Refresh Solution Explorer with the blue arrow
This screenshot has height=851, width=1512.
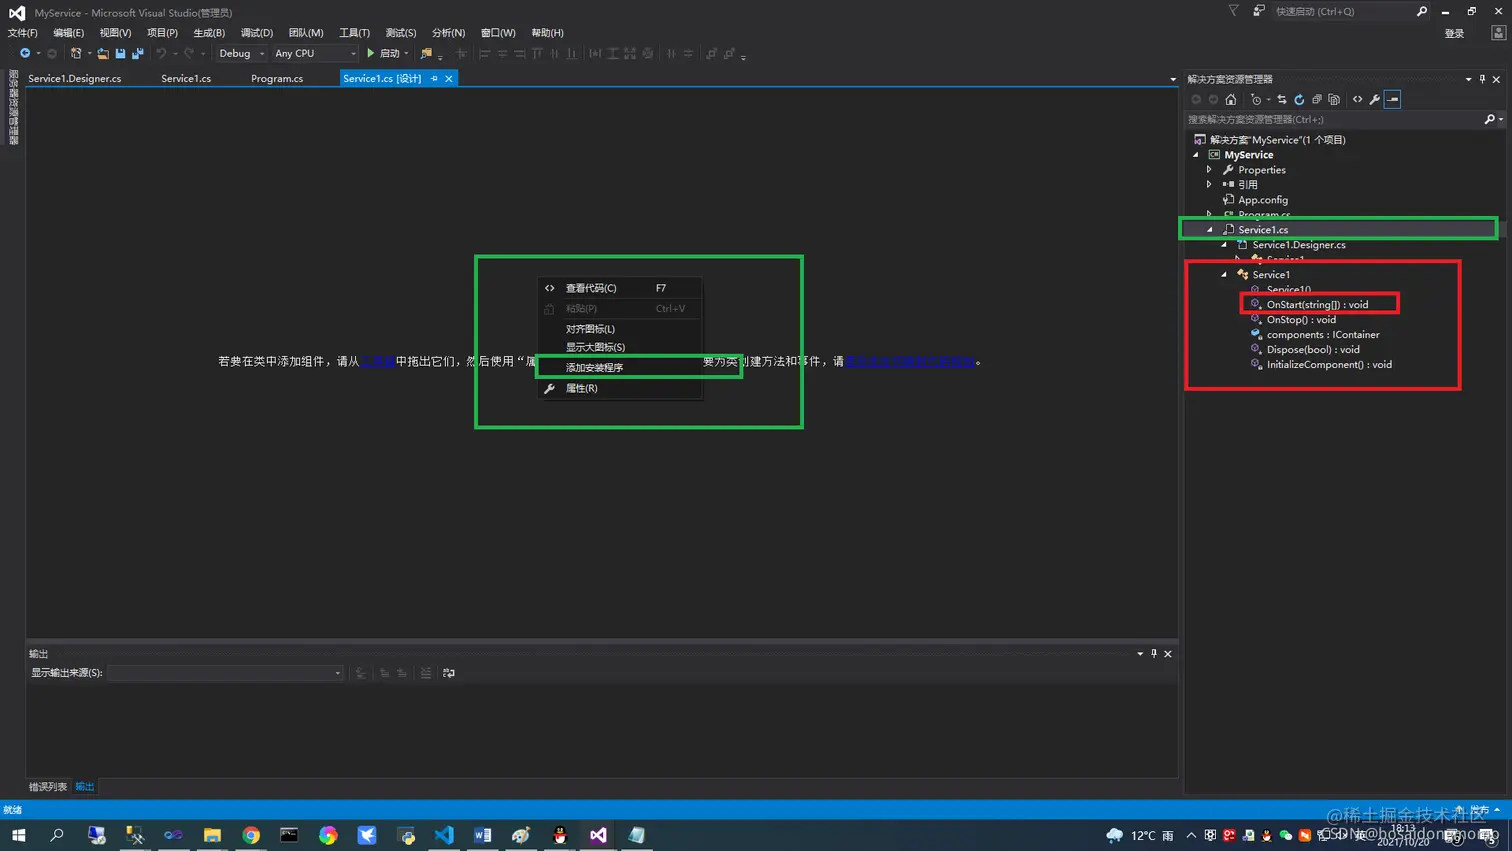pos(1299,99)
